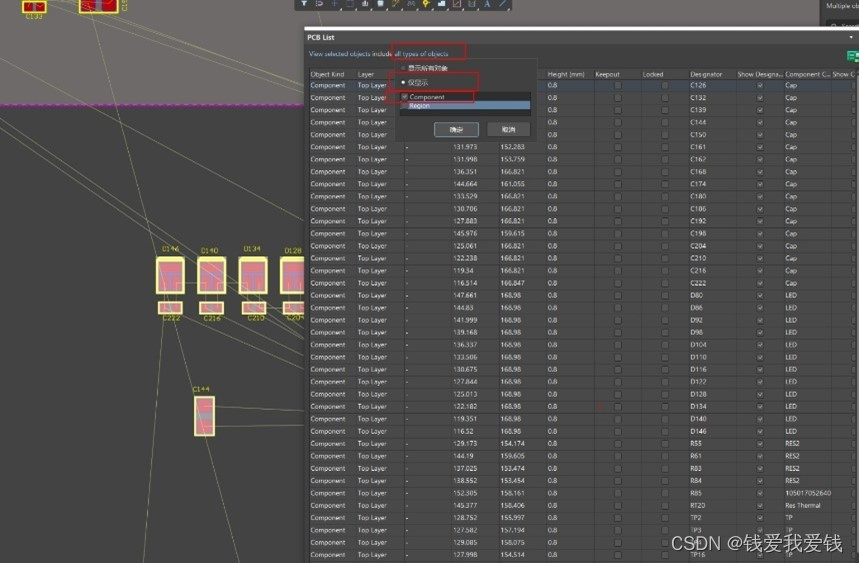Toggle the Component checkbox in filter popup
The image size is (859, 563).
pyautogui.click(x=405, y=97)
